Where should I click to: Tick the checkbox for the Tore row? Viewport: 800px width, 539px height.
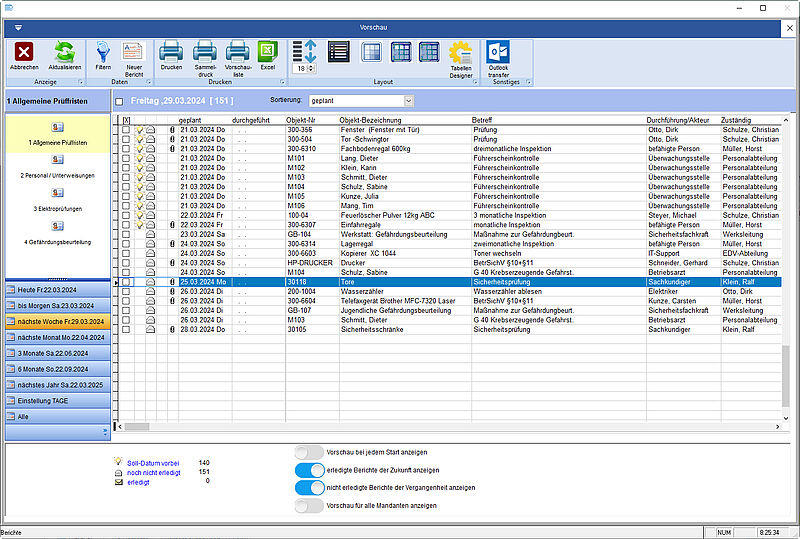tap(126, 283)
